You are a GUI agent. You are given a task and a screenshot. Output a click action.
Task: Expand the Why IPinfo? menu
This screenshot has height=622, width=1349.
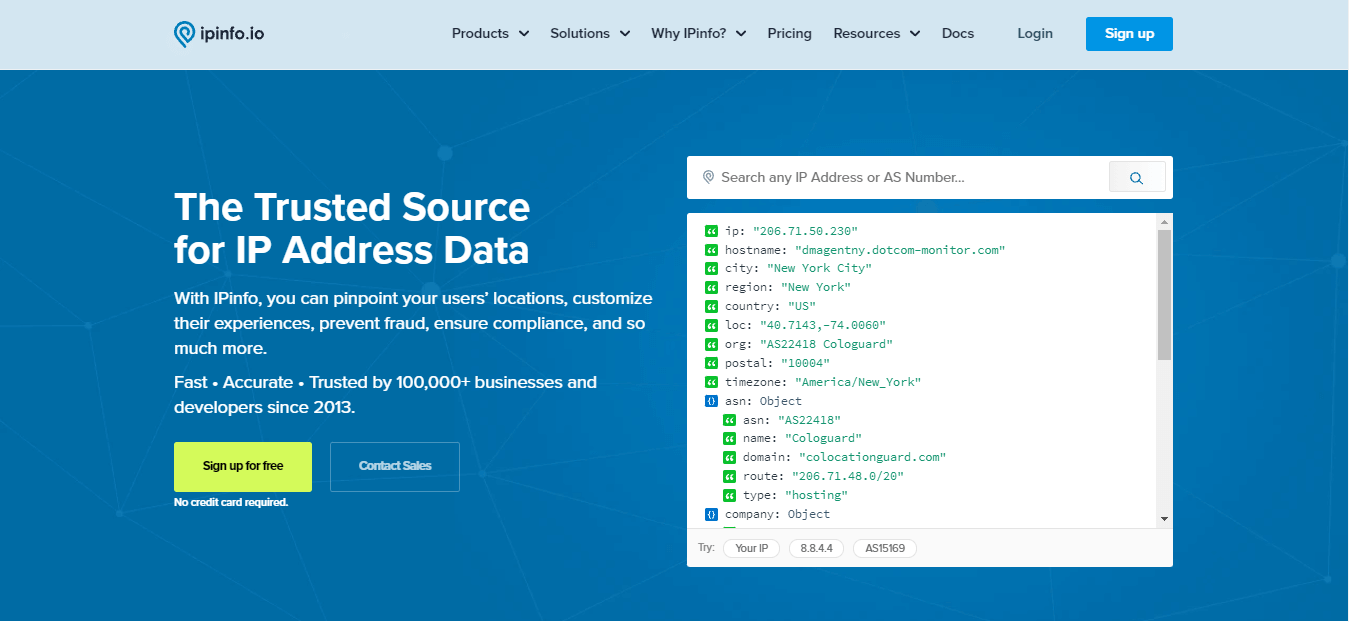point(699,34)
